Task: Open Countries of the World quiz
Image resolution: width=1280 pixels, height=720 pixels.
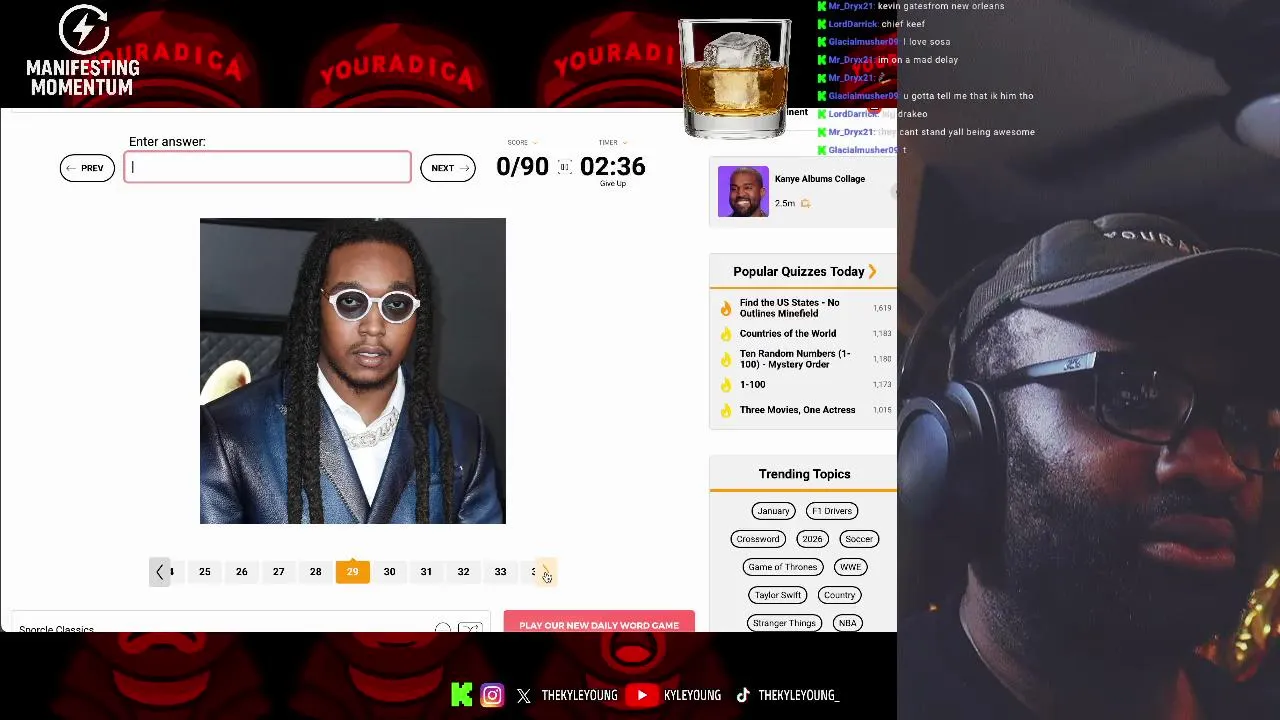Action: (788, 334)
